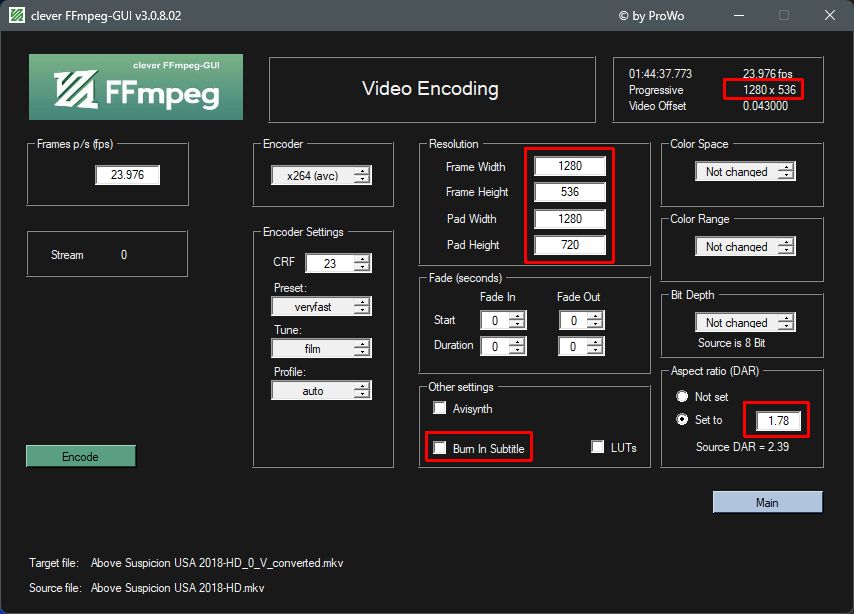Select the Not set aspect ratio option
This screenshot has height=614, width=854.
point(682,396)
